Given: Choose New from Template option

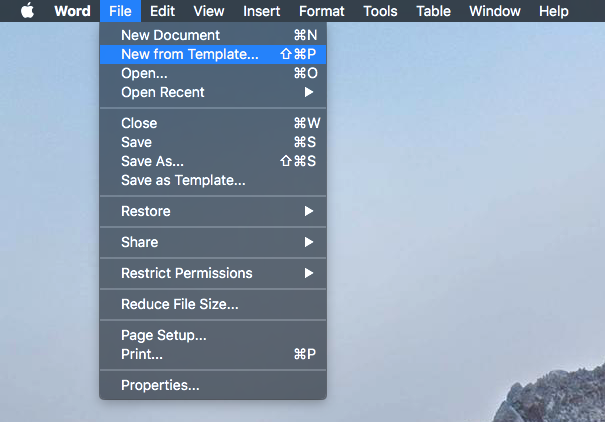Looking at the screenshot, I should 189,54.
